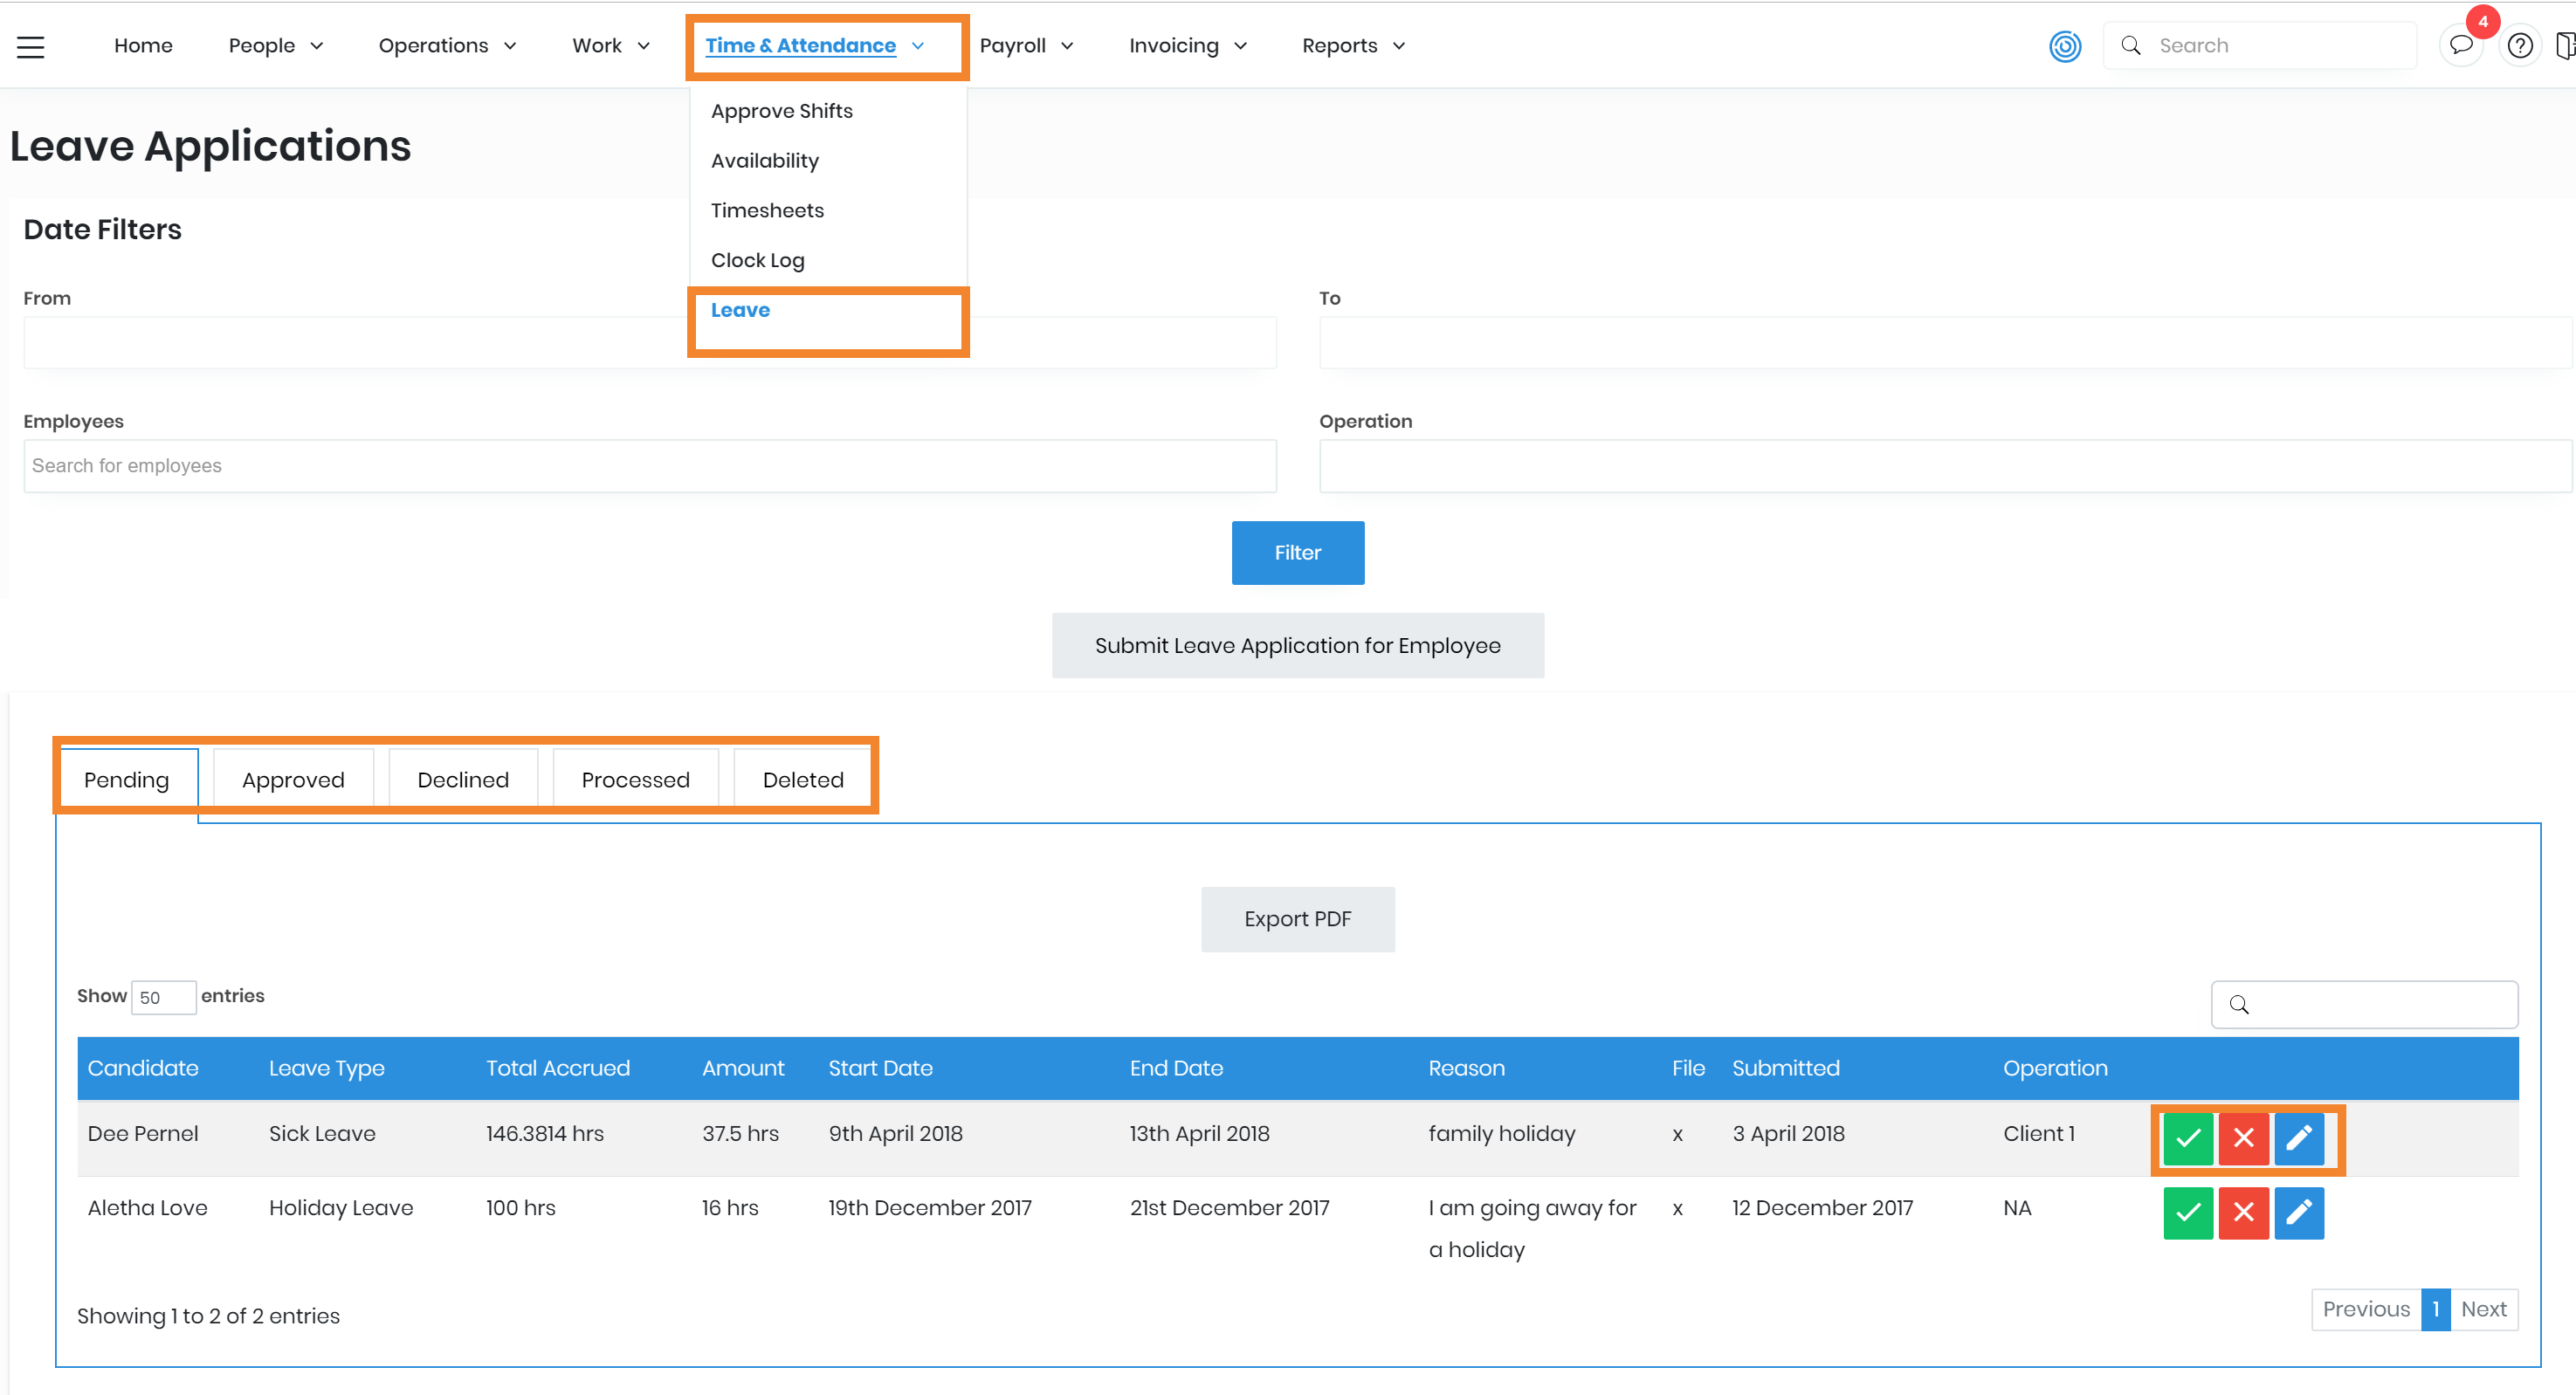Screen dimensions: 2576x1395
Task: Decline Dee Pernel's leave with red X
Action: point(2243,1137)
